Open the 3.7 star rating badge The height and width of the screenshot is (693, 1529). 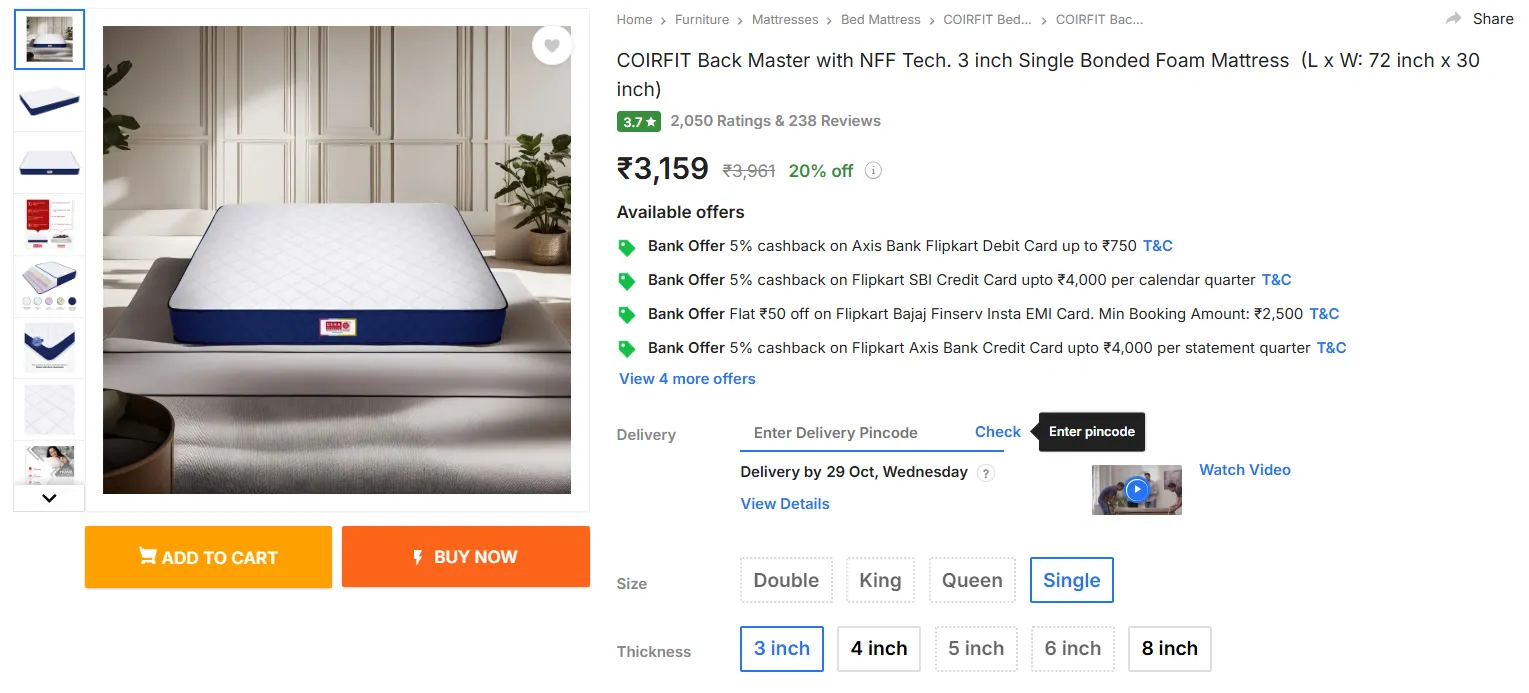pos(639,122)
